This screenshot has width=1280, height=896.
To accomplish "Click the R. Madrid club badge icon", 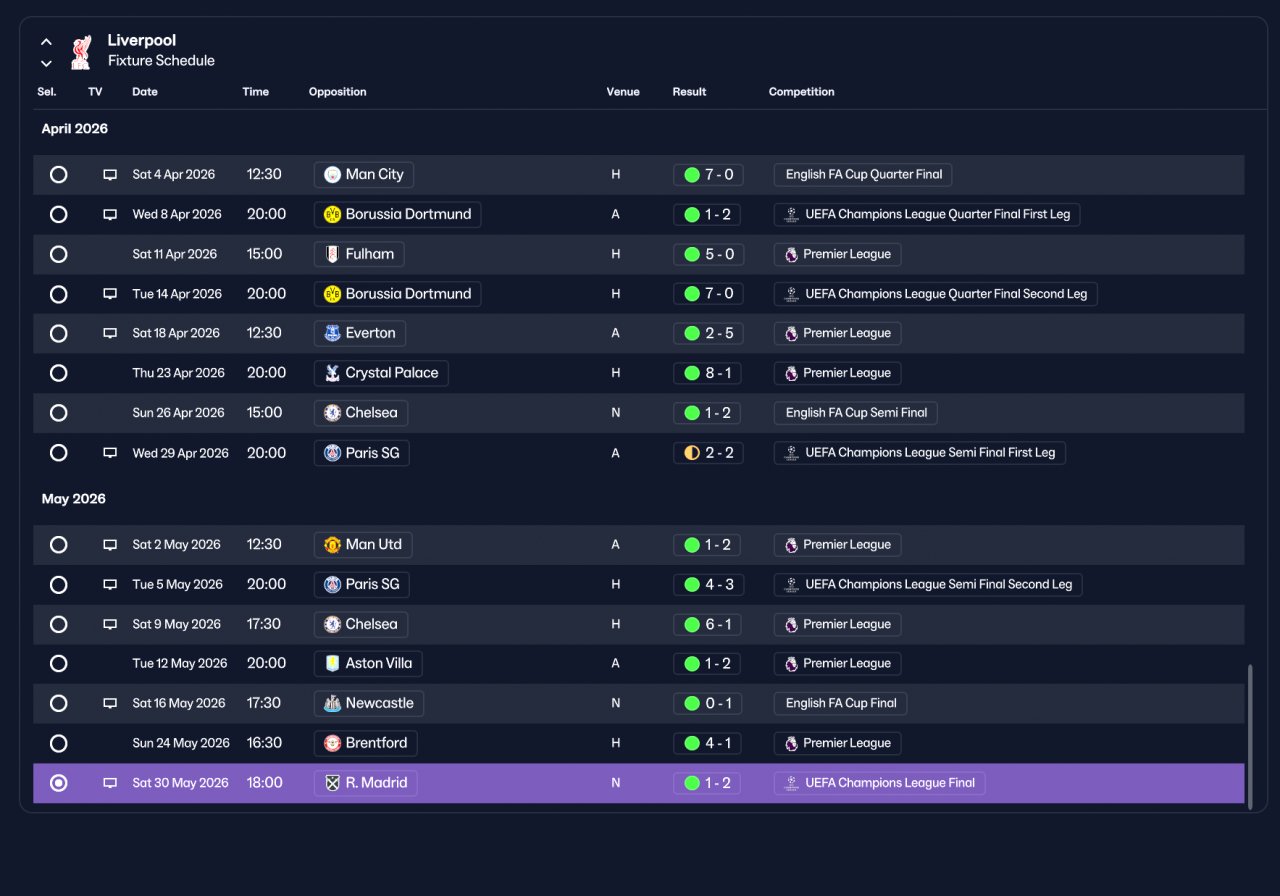I will click(x=333, y=783).
